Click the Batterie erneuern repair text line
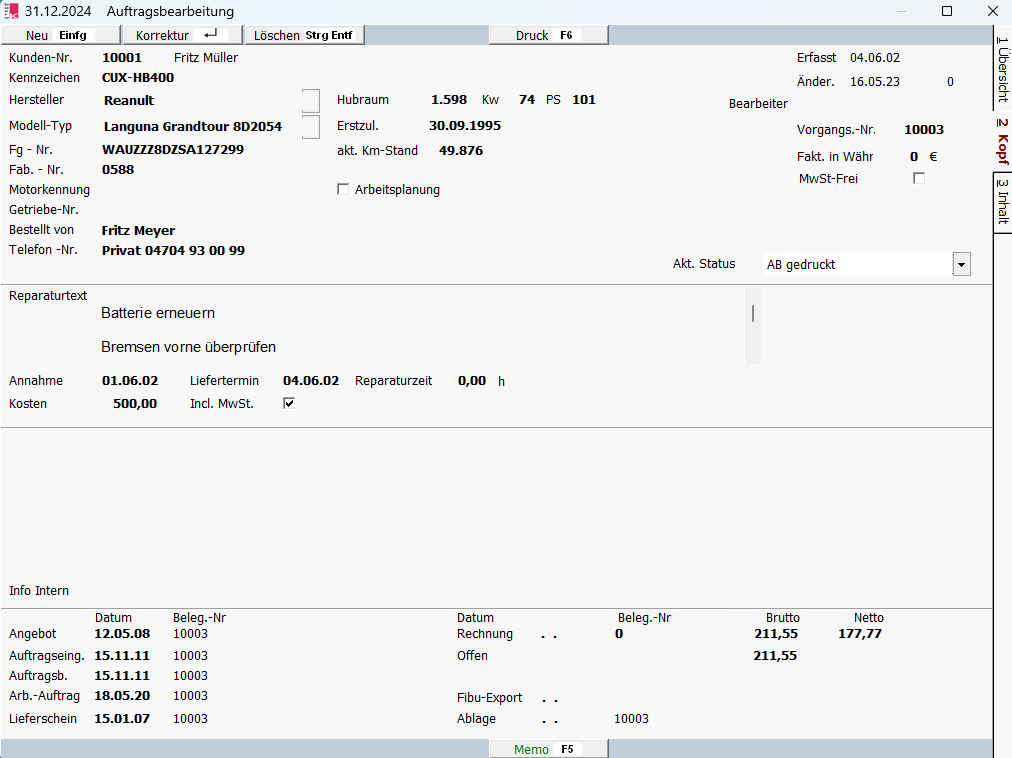 (158, 314)
